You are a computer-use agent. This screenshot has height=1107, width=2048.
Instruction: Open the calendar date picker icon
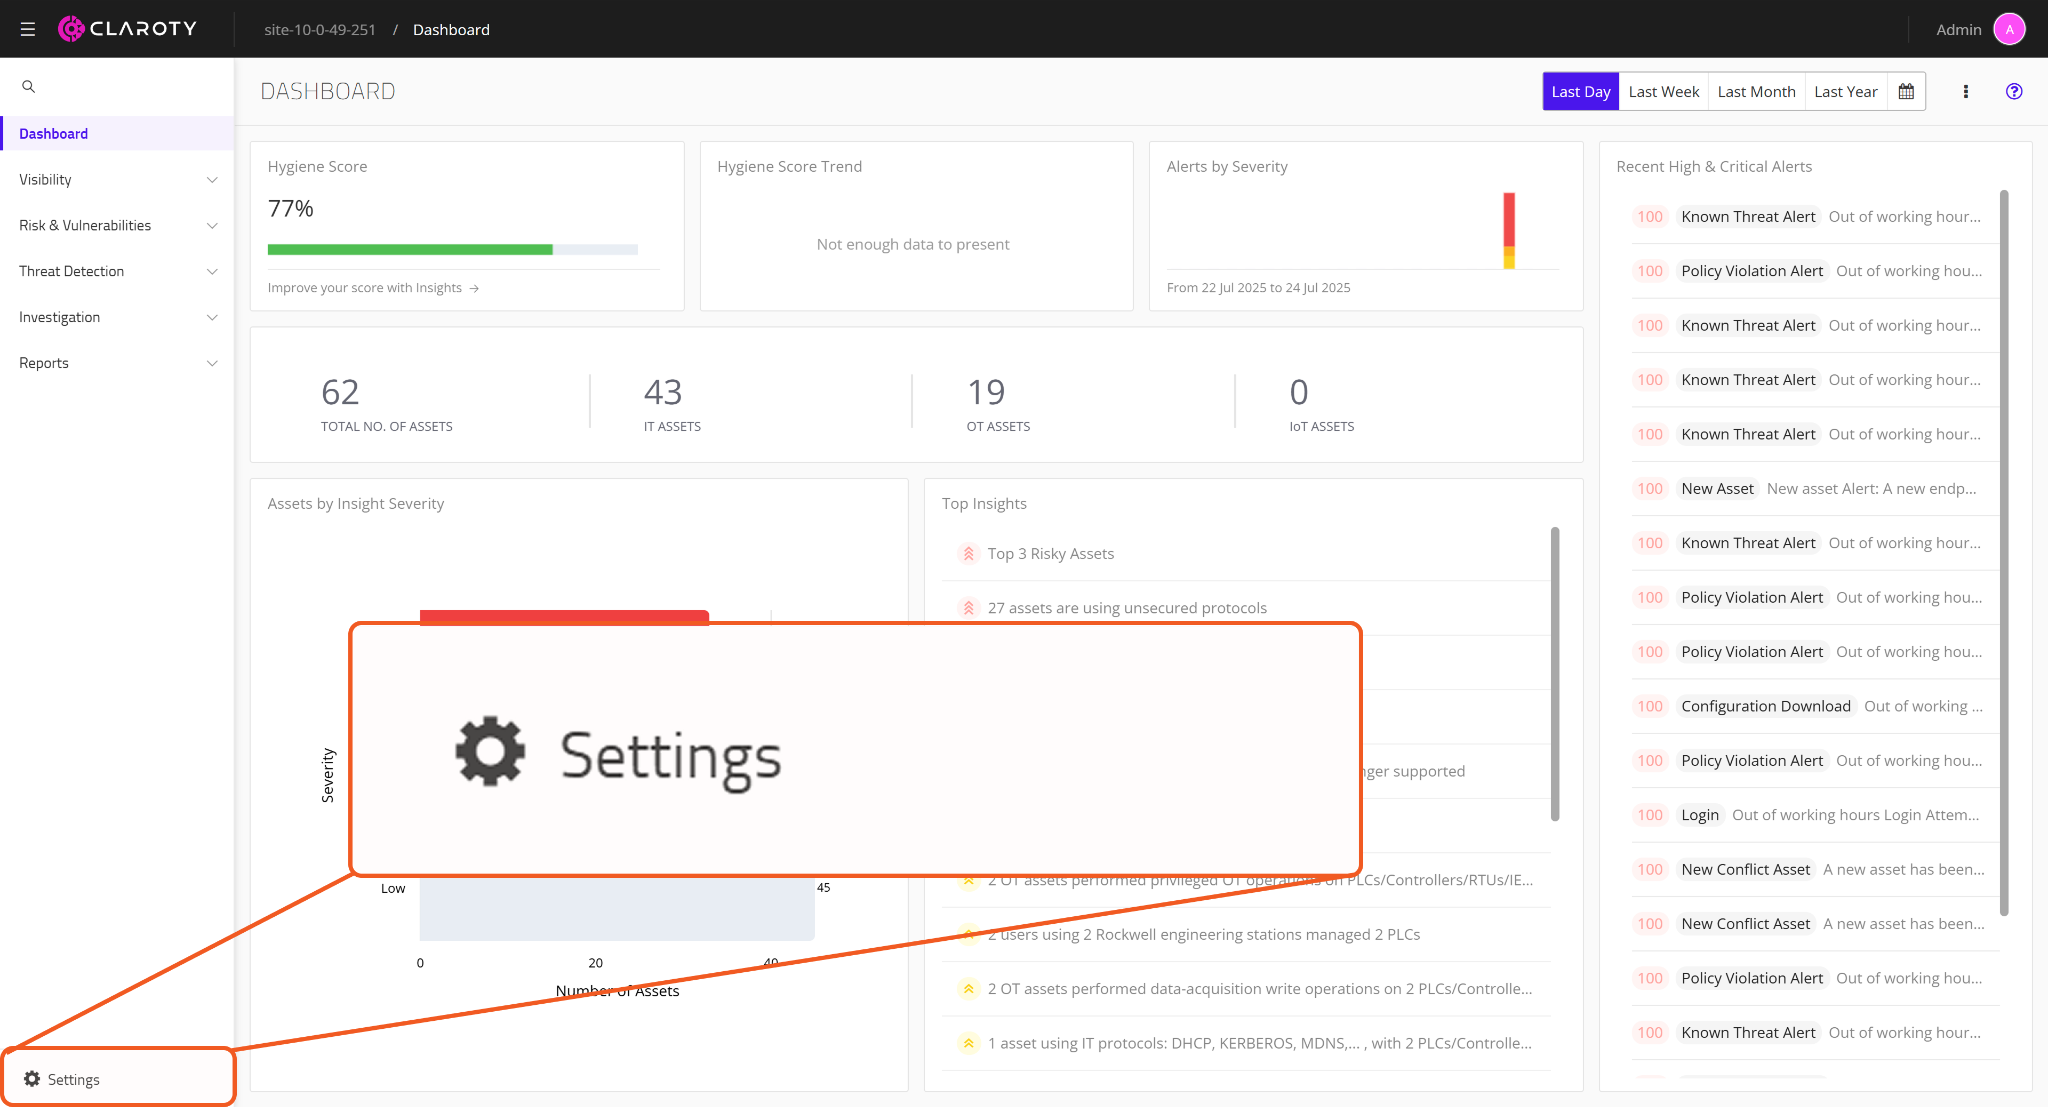[1906, 92]
